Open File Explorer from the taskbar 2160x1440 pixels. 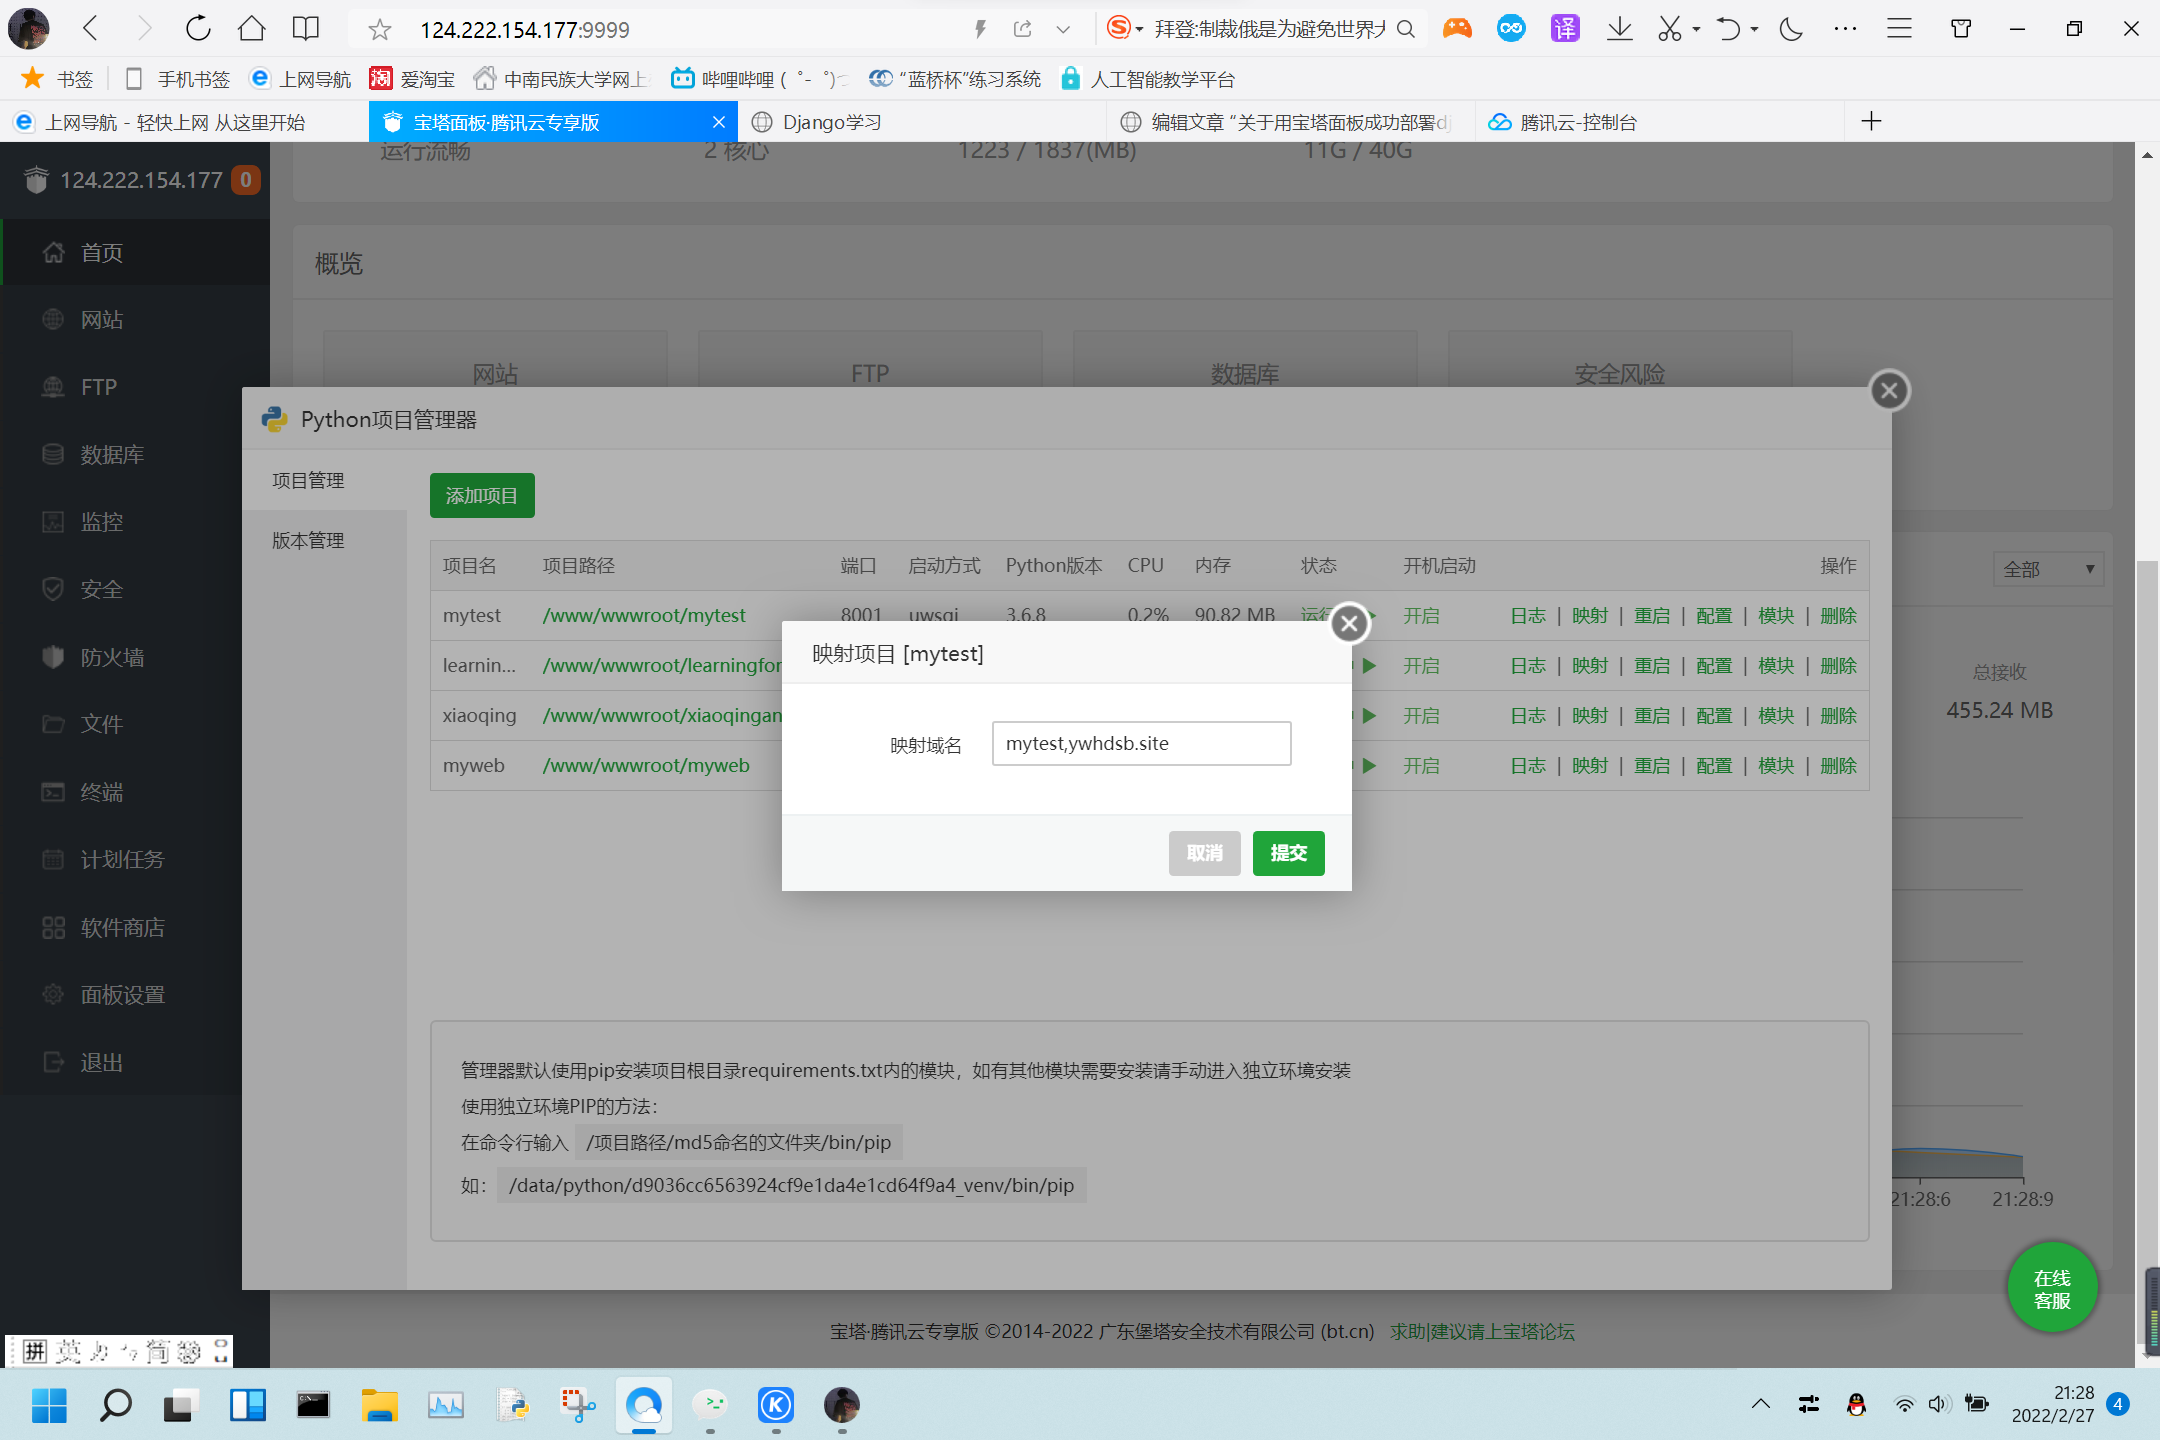379,1405
